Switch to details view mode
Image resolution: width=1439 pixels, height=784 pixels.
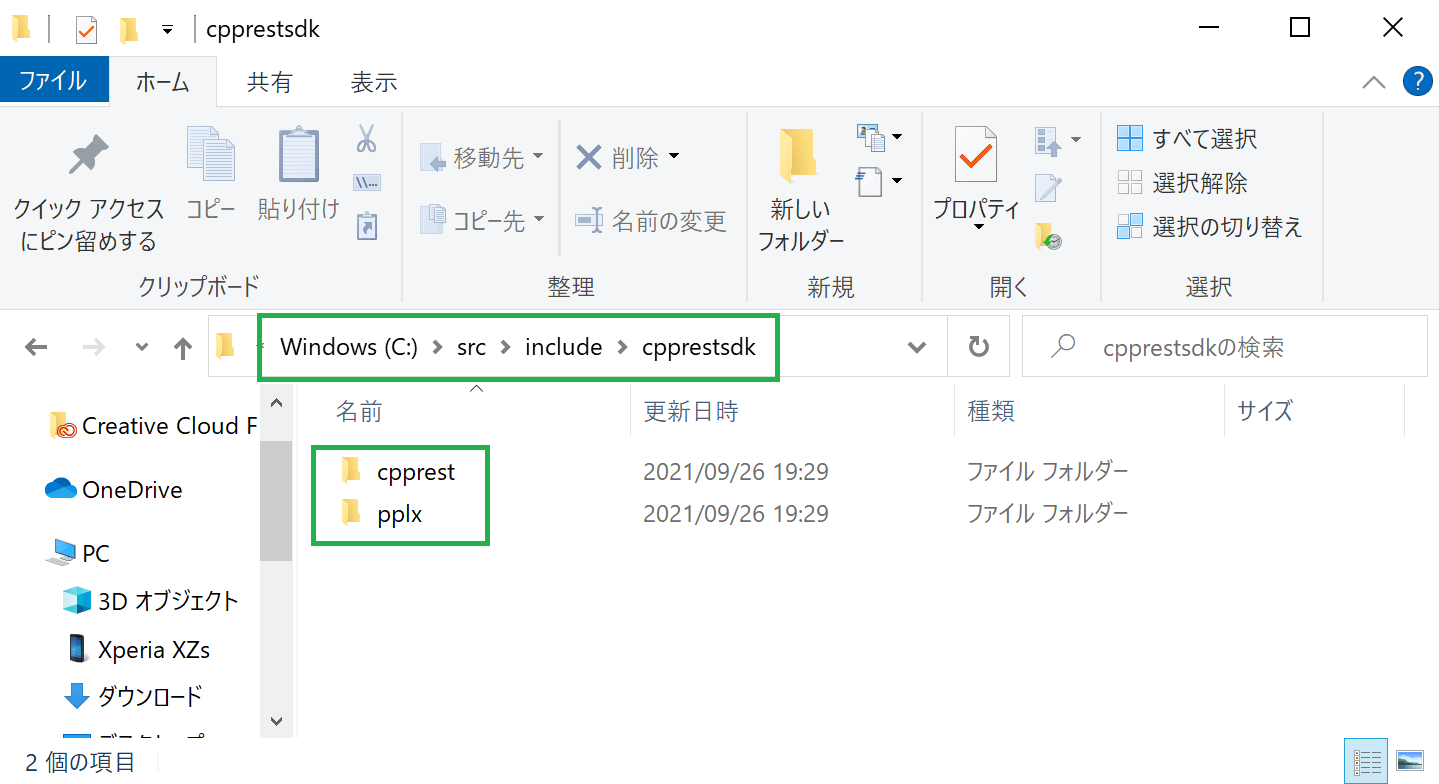point(1366,760)
